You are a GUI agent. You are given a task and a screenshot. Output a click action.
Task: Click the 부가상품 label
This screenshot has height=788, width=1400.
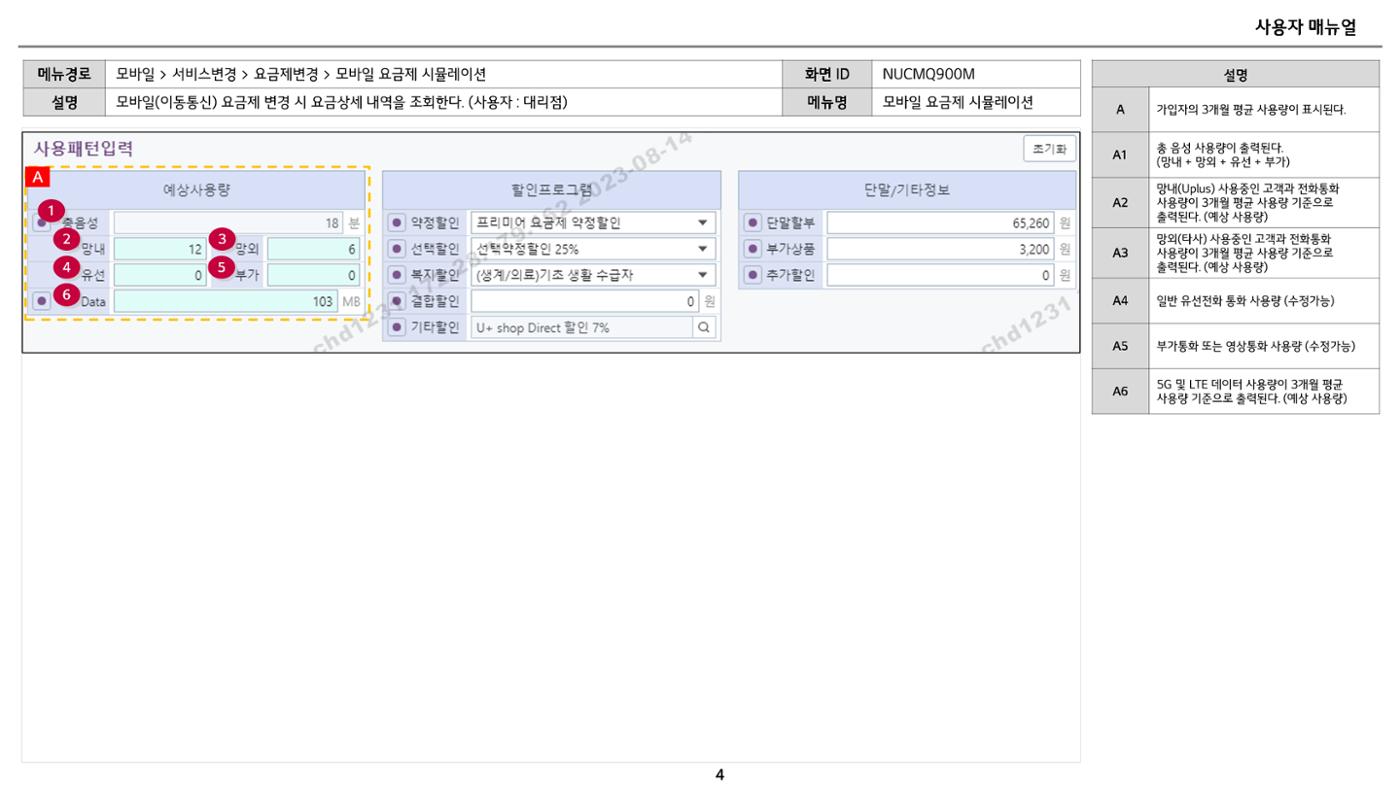(x=791, y=249)
